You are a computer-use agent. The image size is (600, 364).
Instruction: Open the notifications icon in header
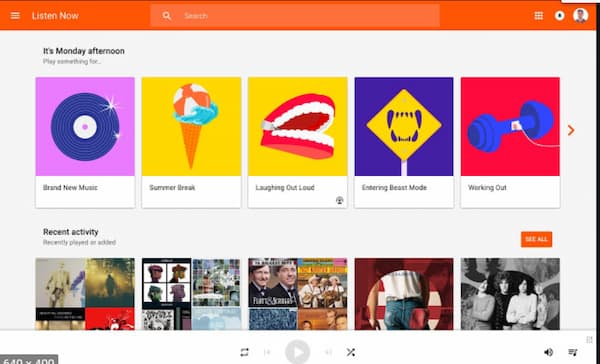pyautogui.click(x=559, y=16)
